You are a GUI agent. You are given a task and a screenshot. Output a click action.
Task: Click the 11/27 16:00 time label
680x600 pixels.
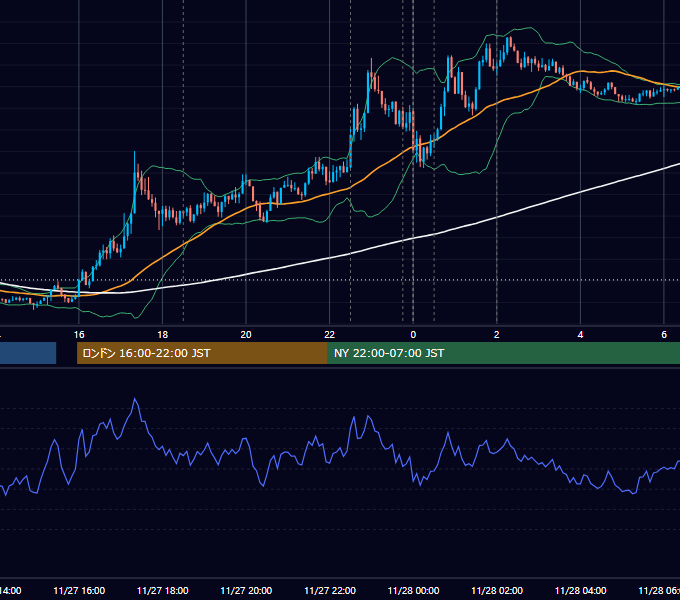click(79, 590)
